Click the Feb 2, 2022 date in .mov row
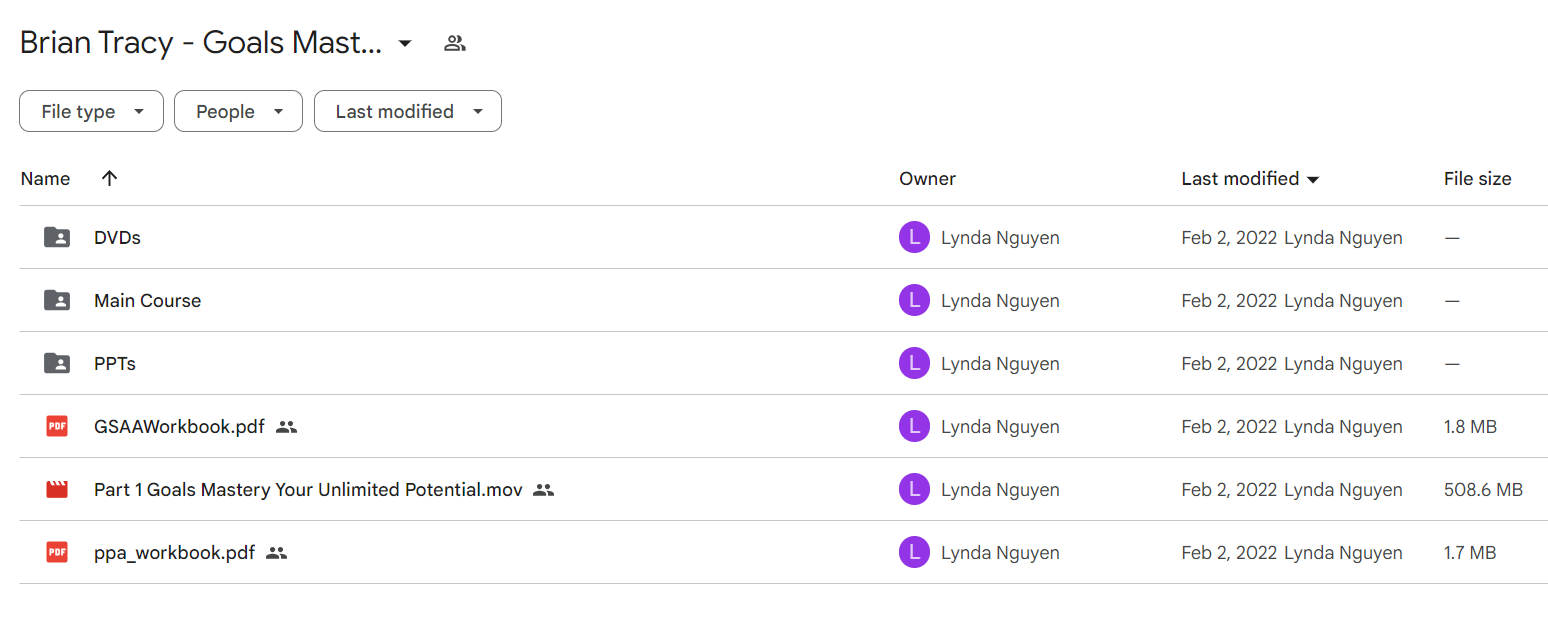This screenshot has height=617, width=1548. coord(1229,490)
